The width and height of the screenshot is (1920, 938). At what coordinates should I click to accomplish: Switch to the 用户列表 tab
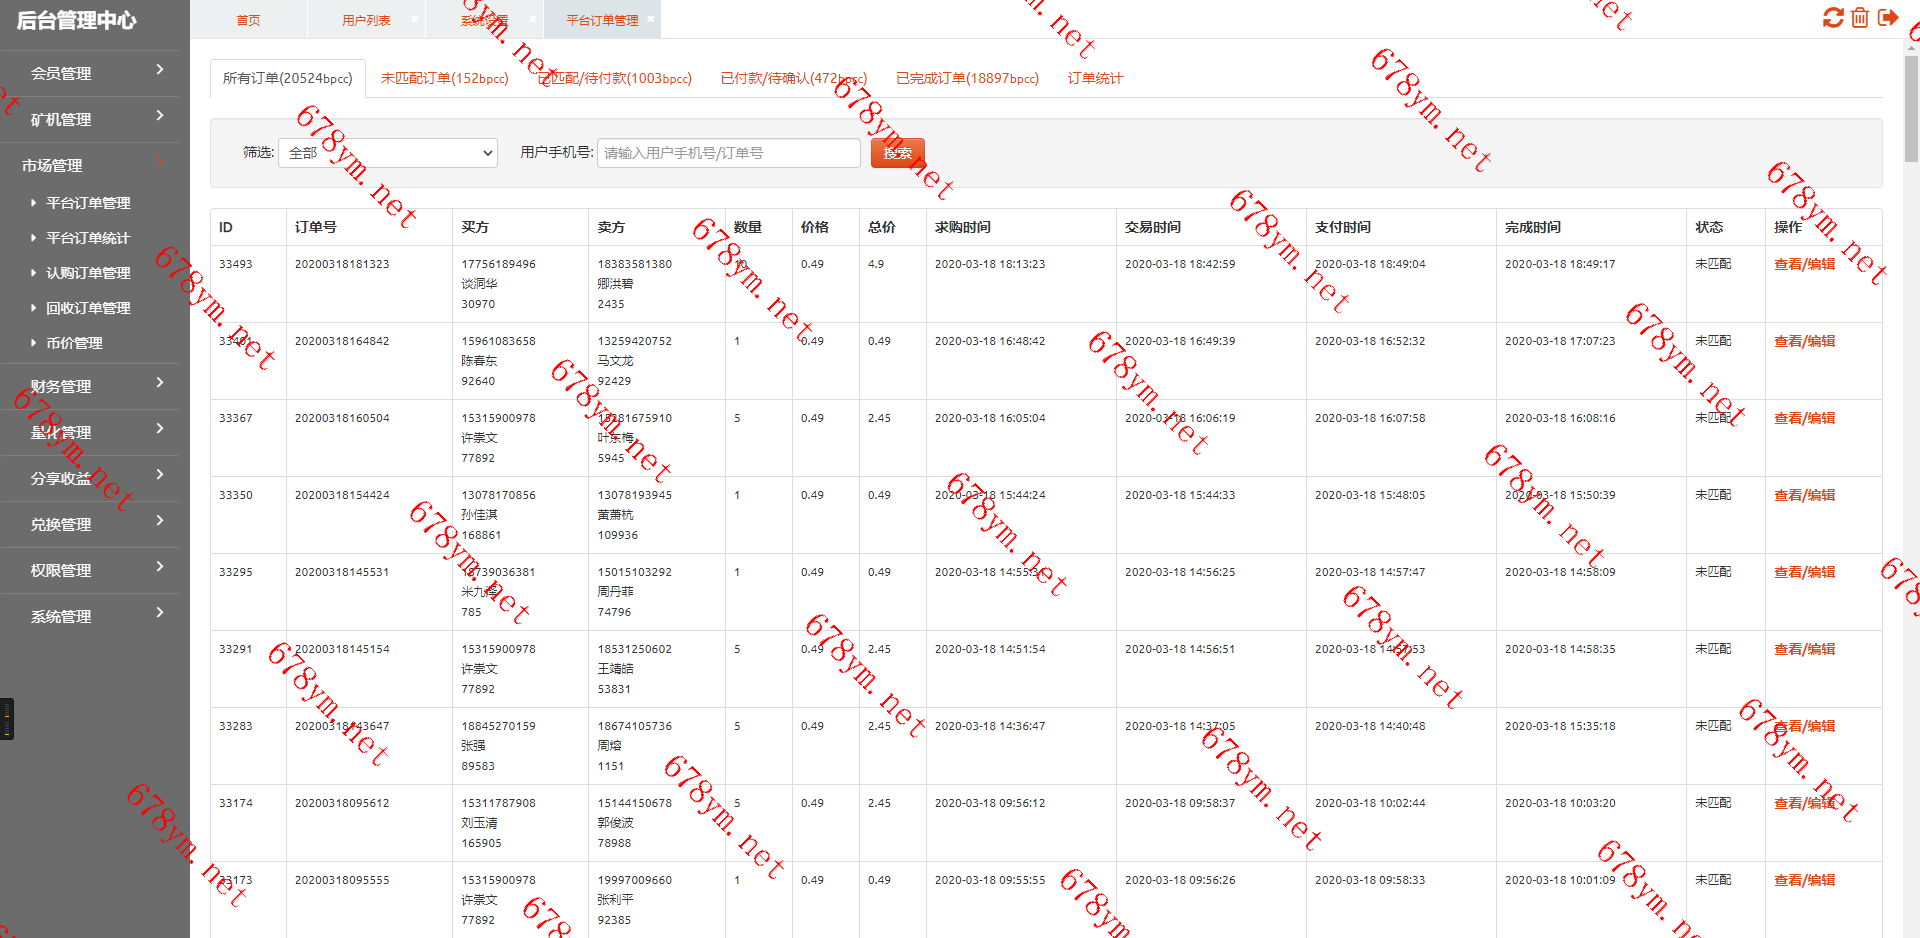tap(366, 20)
